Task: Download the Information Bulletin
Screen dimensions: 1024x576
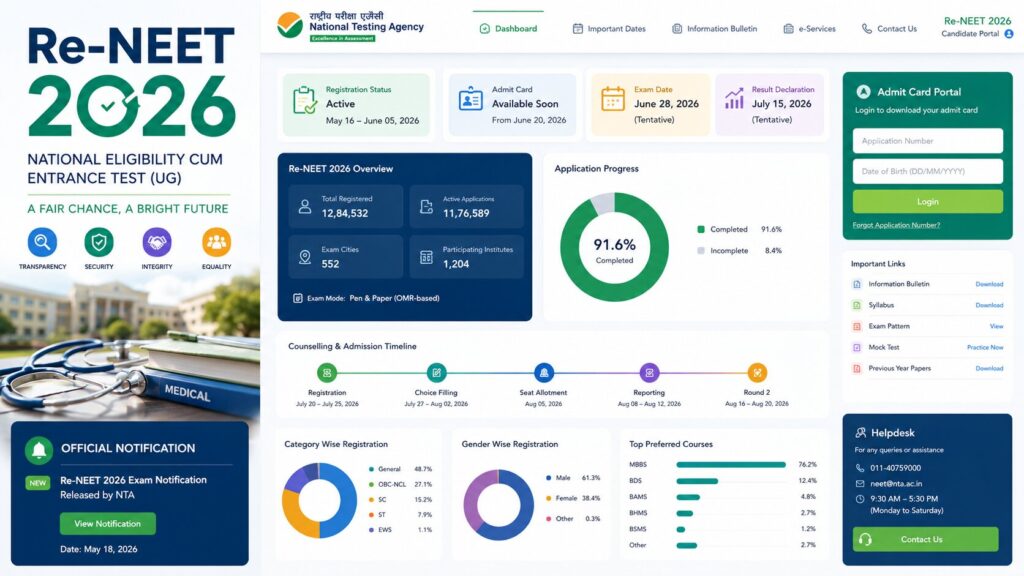Action: pyautogui.click(x=989, y=284)
